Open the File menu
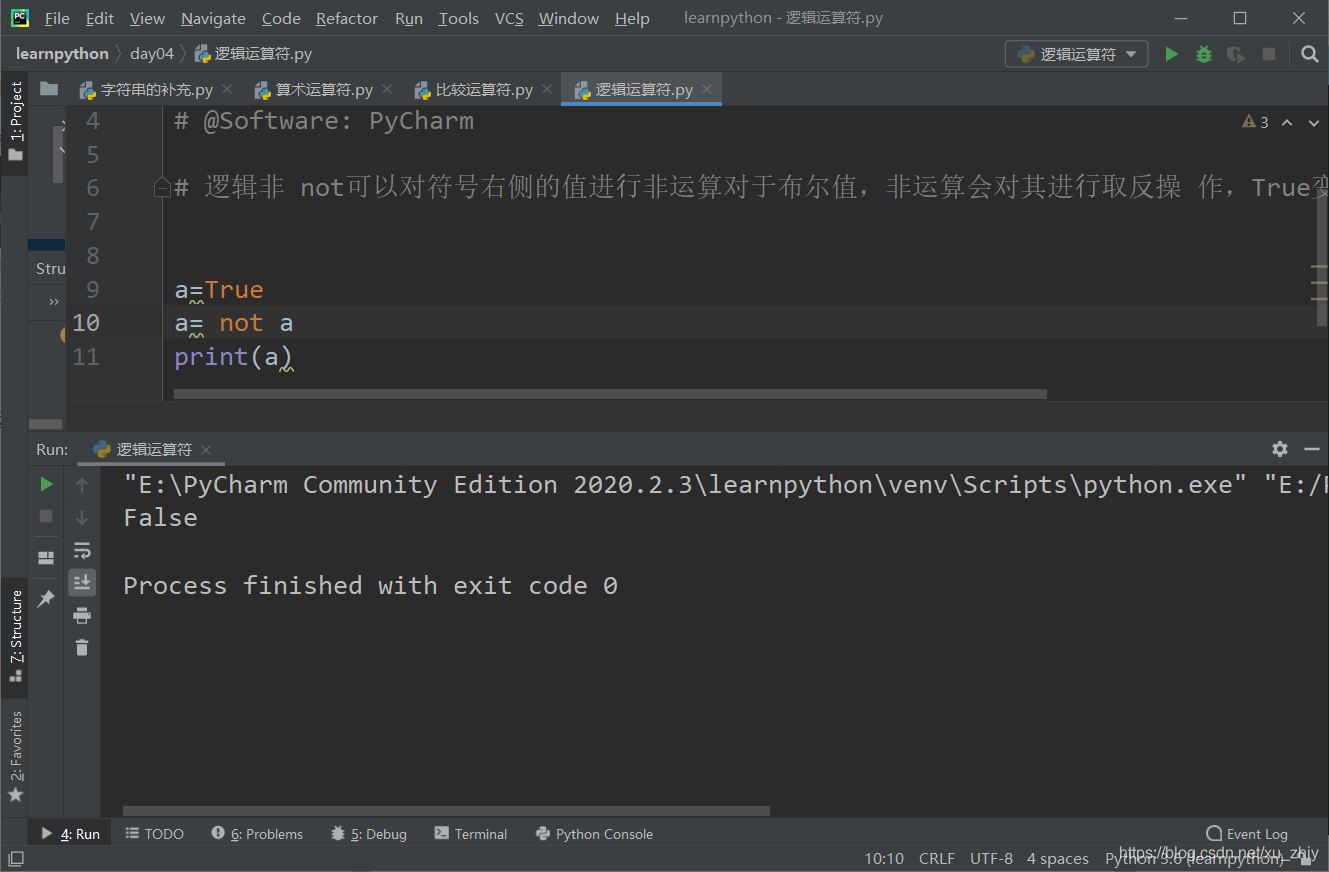 57,18
